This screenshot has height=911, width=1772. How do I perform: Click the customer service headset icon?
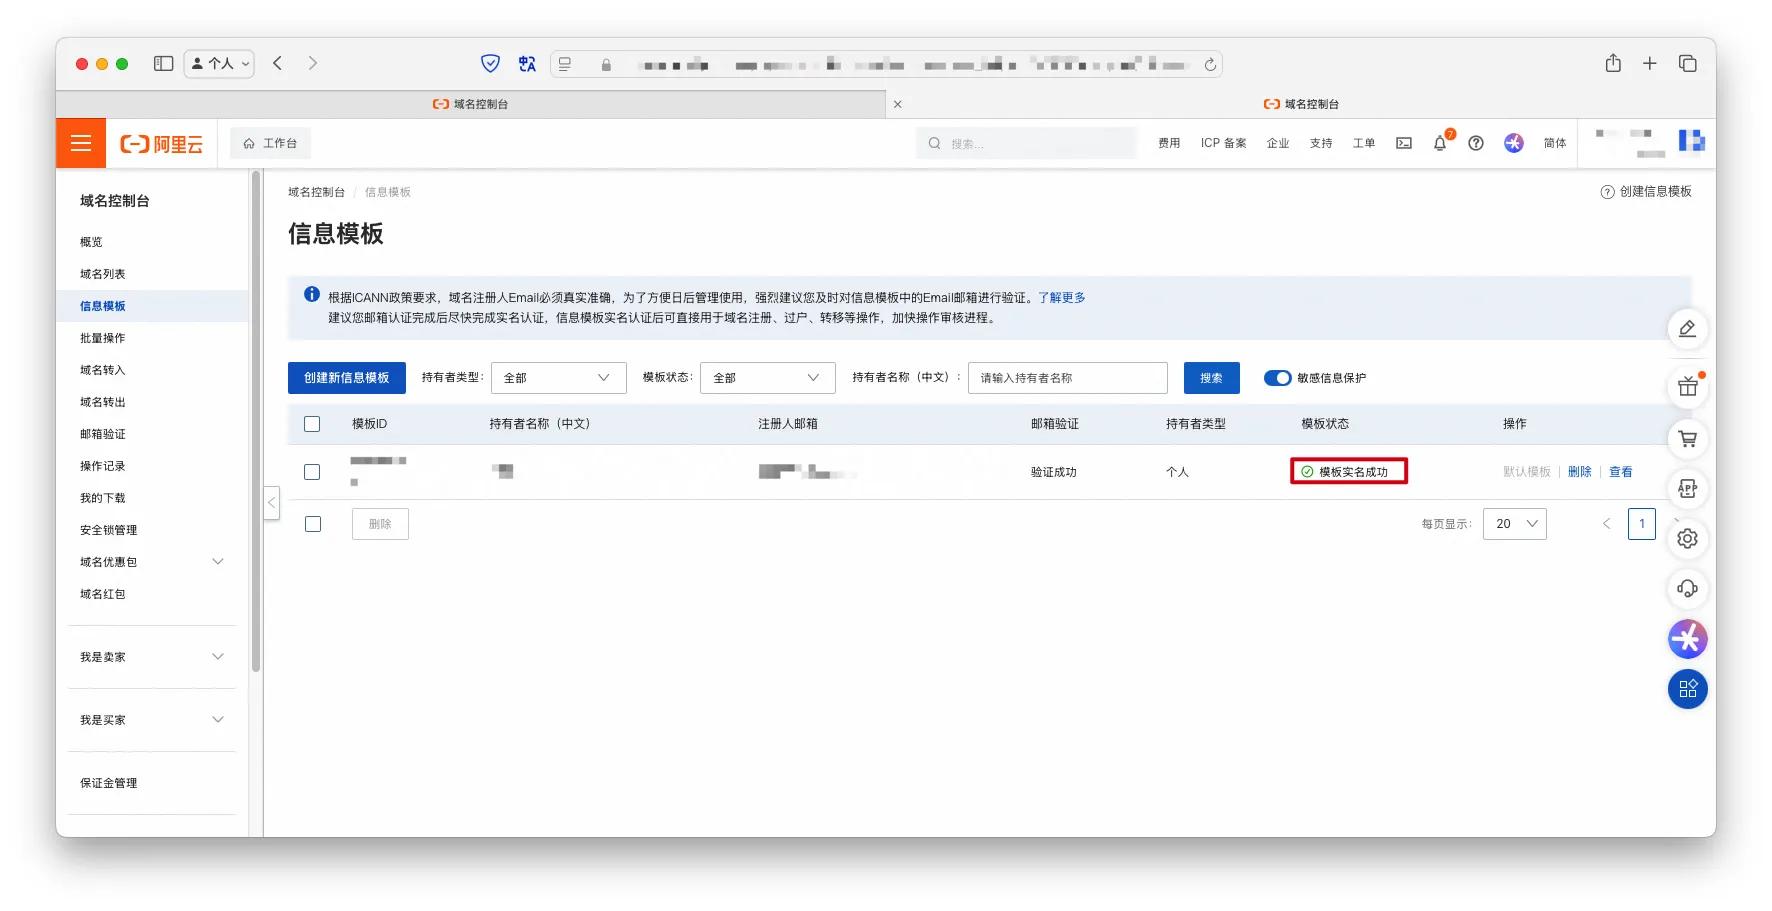coord(1687,589)
